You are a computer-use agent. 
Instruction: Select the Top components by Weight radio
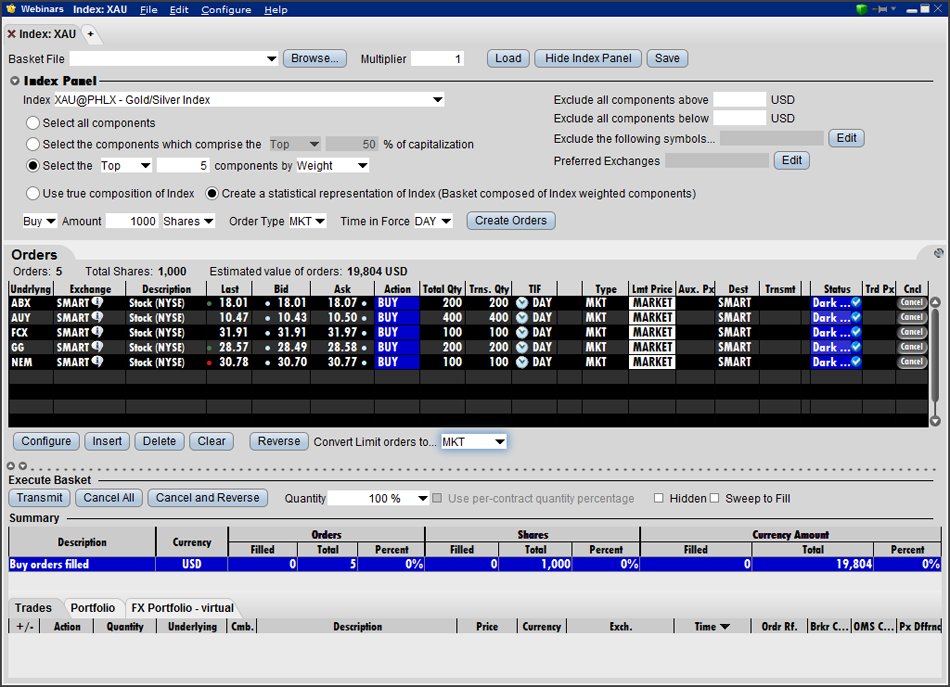[x=33, y=165]
